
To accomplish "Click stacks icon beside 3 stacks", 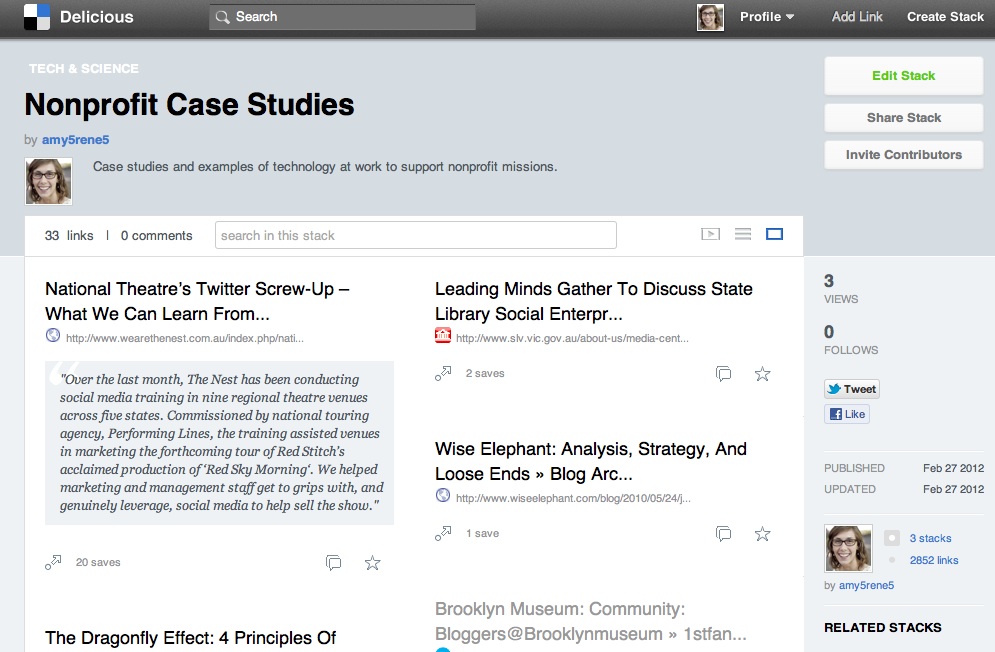I will pos(892,538).
